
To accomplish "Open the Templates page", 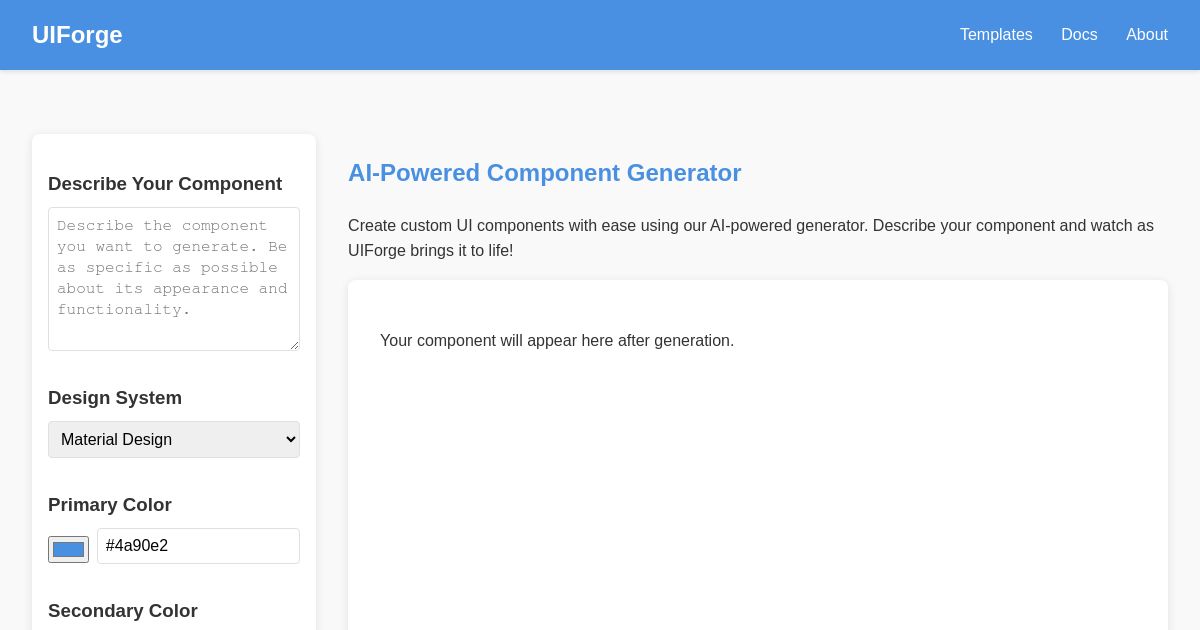I will pos(996,35).
